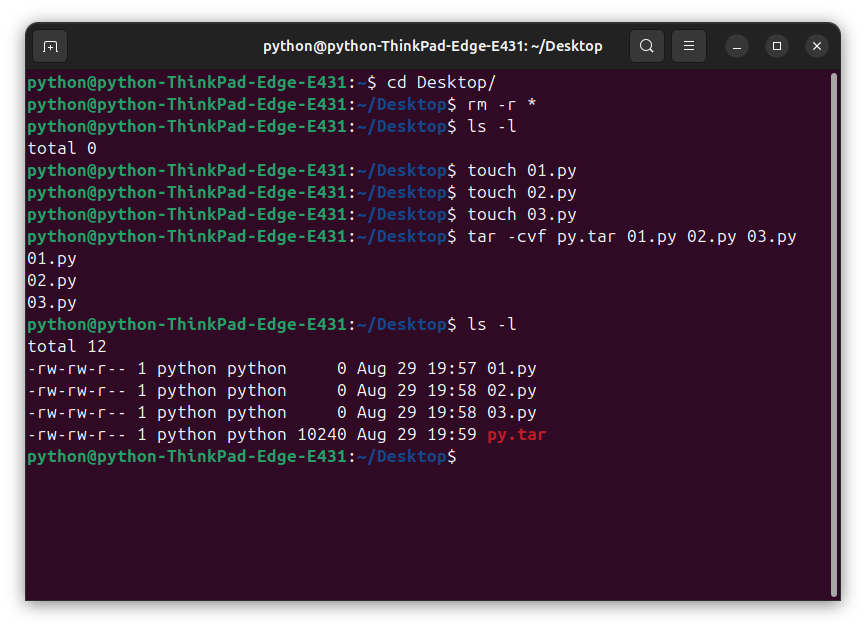
Task: Click the 19:57 timestamp of 01.py
Action: click(452, 369)
